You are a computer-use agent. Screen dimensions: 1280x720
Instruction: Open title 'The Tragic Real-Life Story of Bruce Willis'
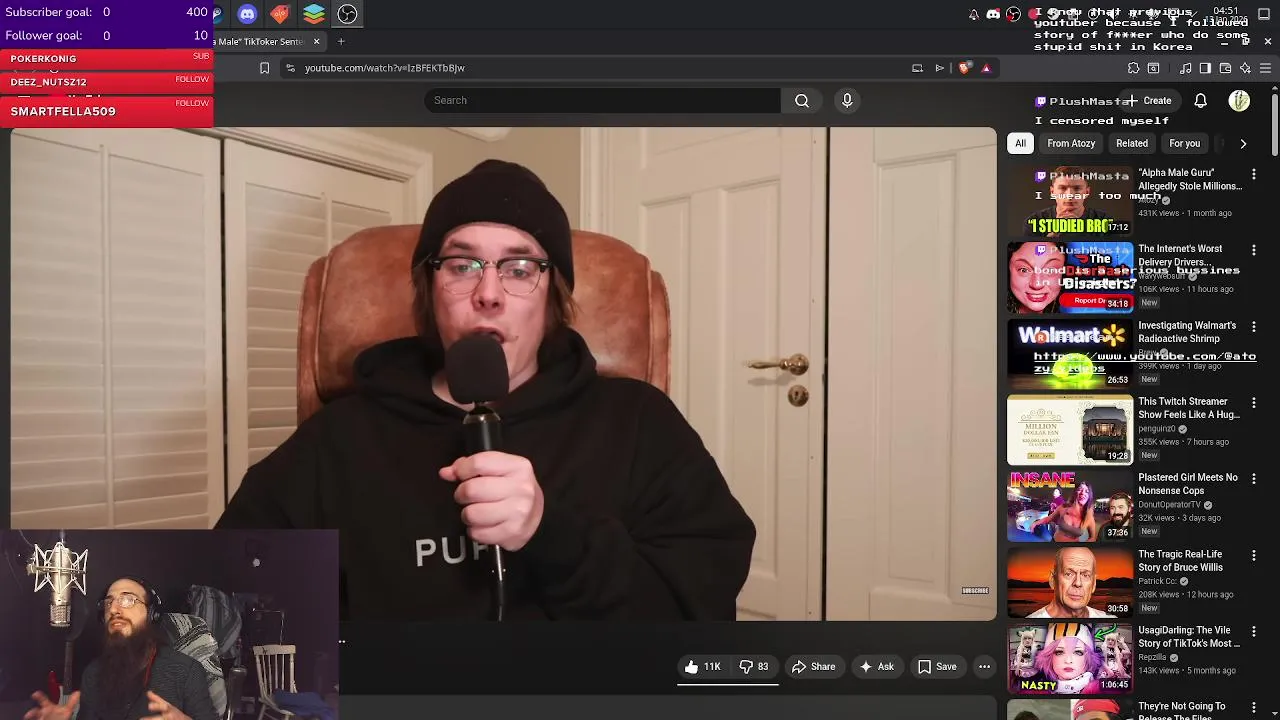1180,561
